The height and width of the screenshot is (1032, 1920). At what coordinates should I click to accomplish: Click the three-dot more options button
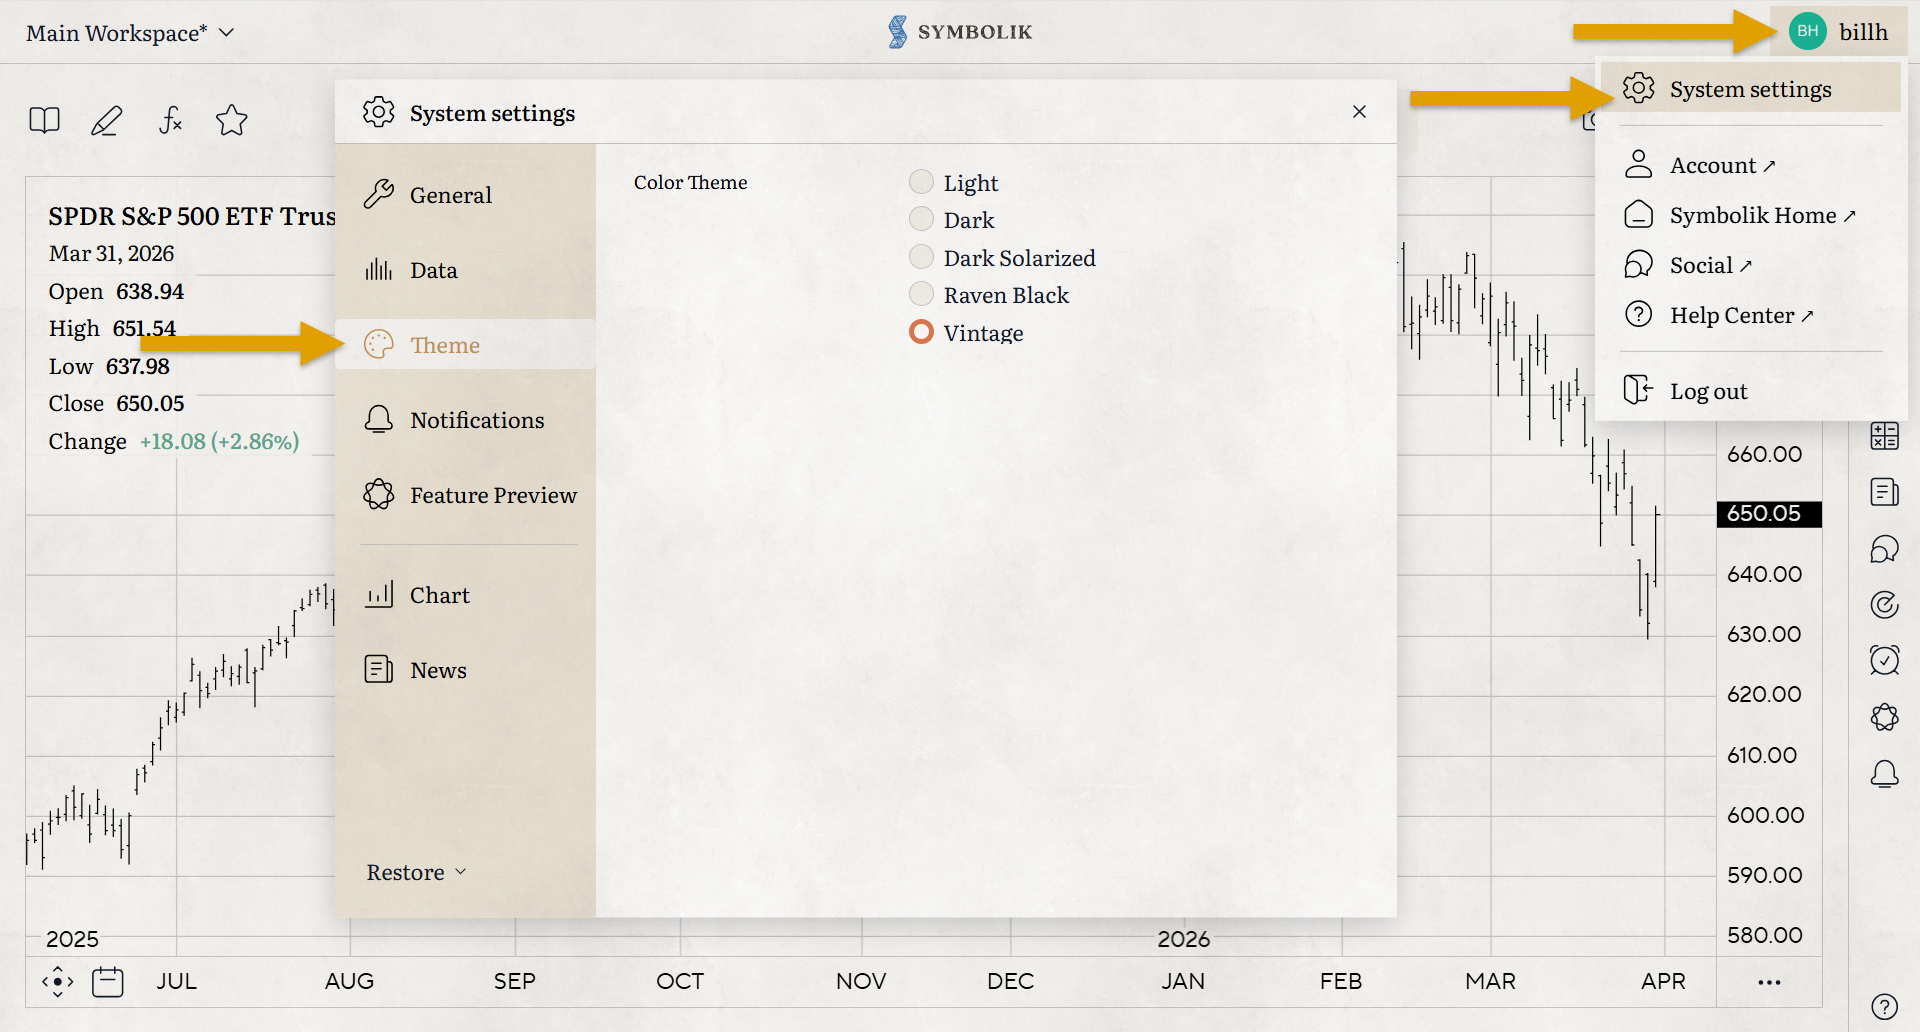click(1769, 982)
